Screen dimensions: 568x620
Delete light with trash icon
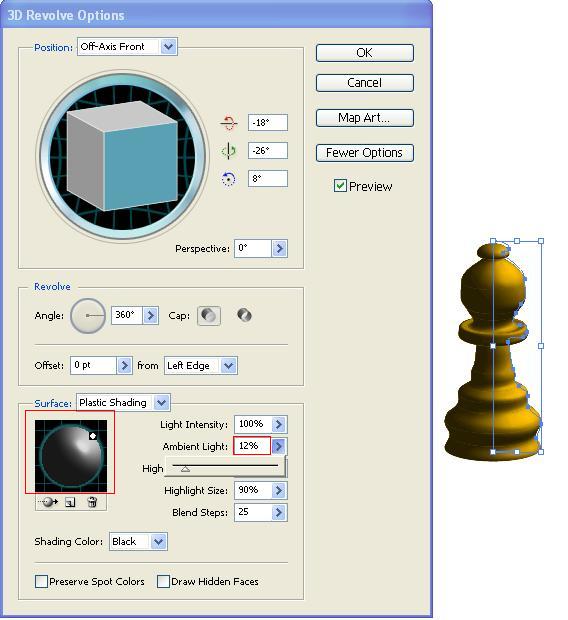pos(92,502)
